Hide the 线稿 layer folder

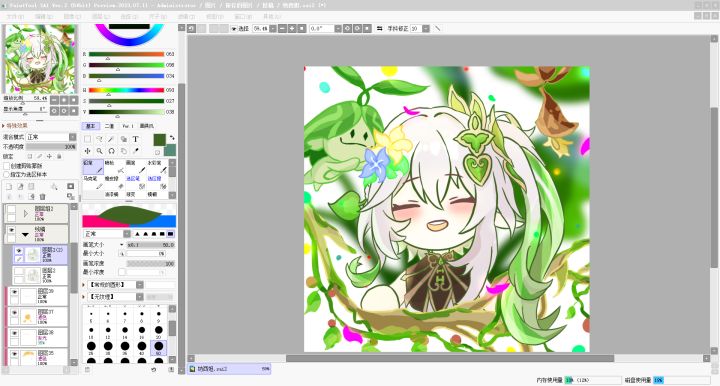[11, 230]
